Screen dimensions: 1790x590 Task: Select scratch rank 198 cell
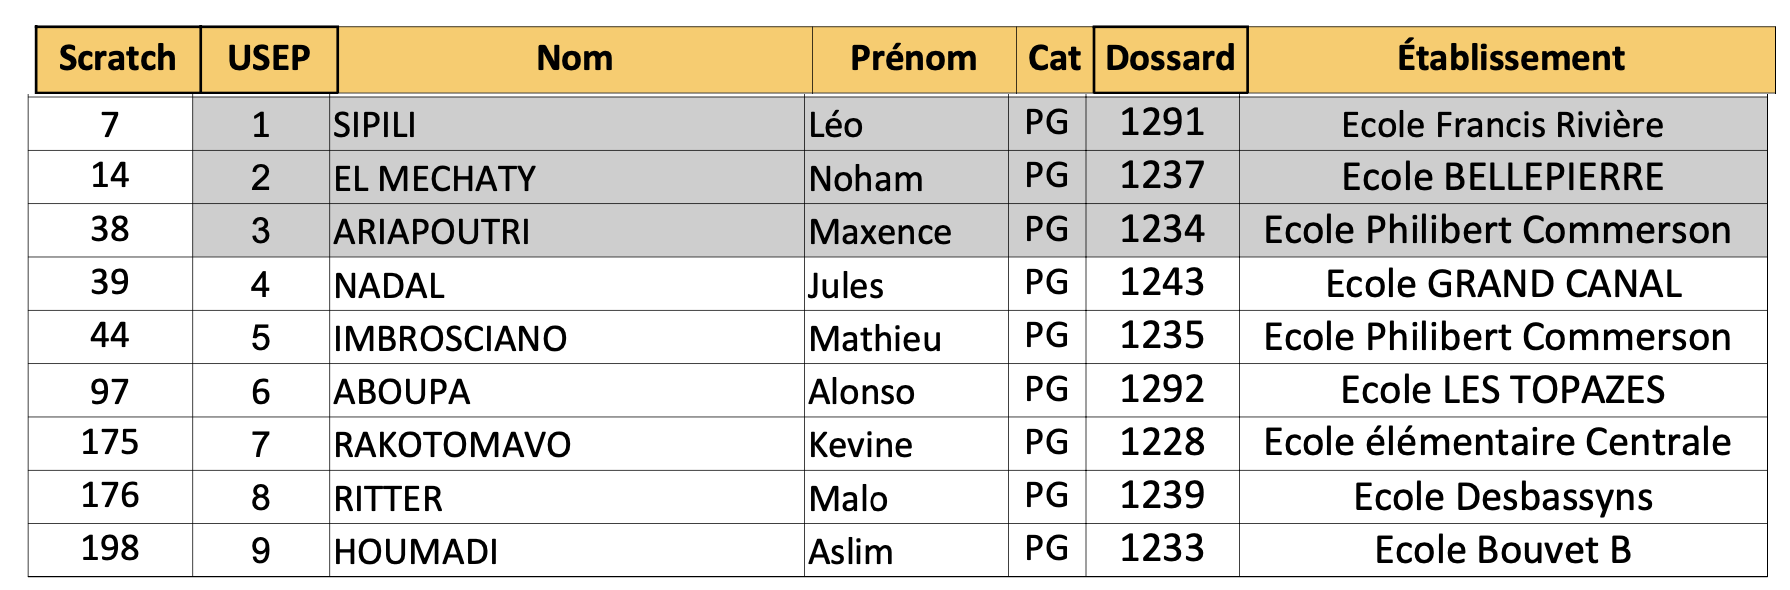pos(110,549)
